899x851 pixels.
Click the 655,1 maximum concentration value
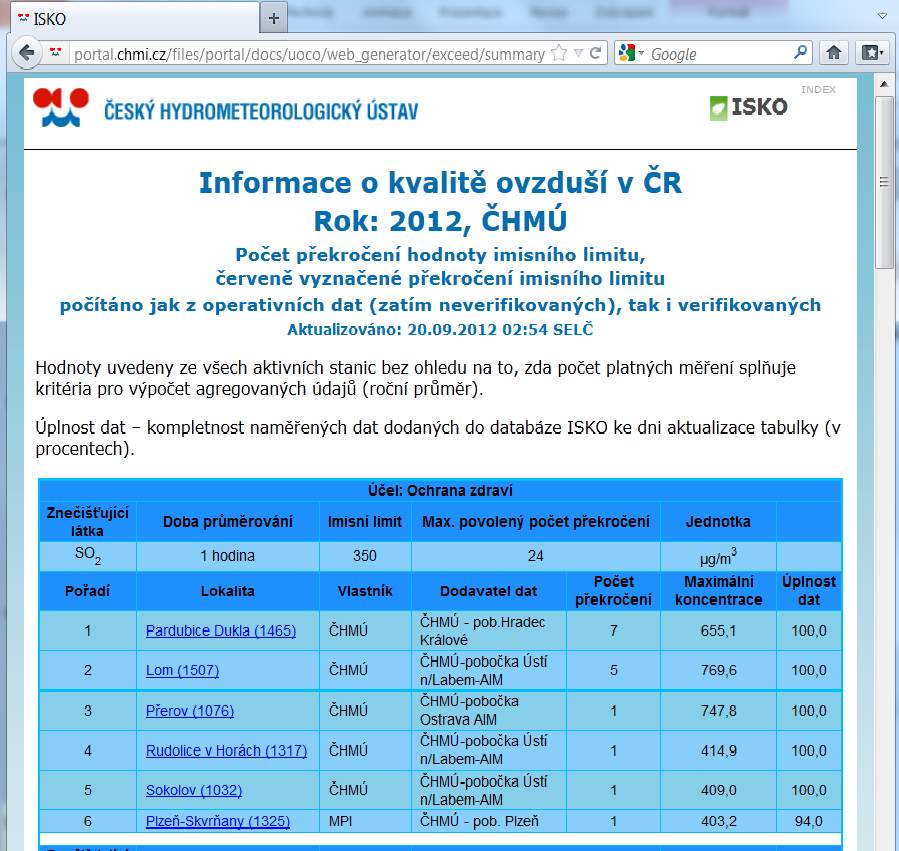click(x=718, y=631)
